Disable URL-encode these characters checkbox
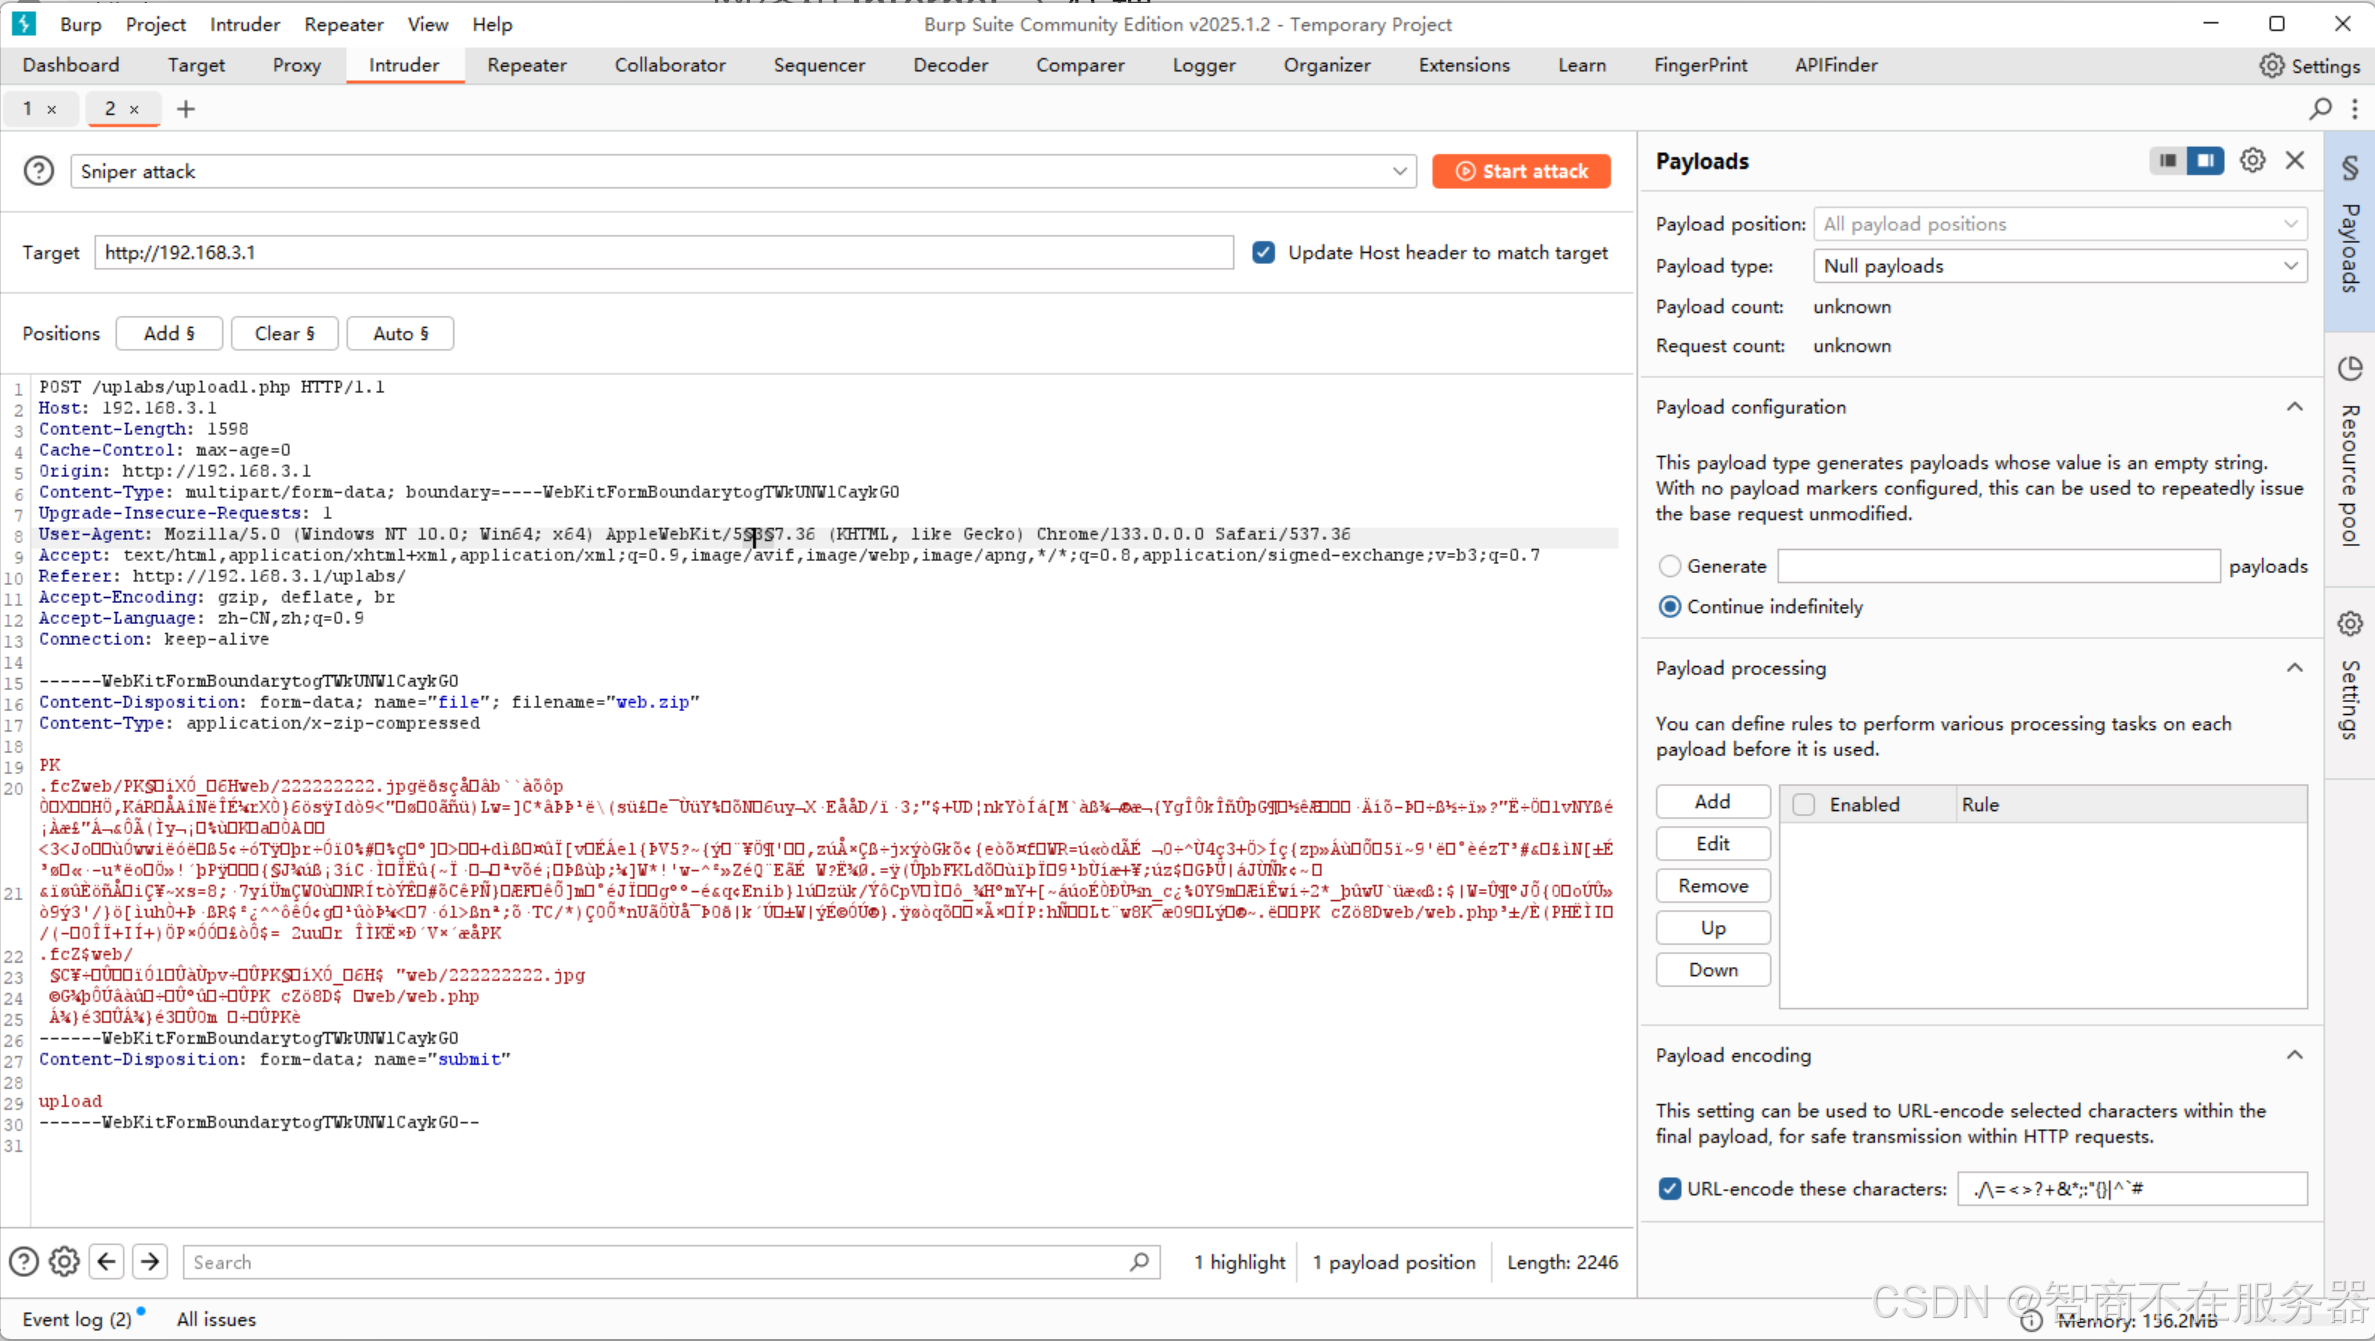Viewport: 2375px width, 1341px height. coord(1669,1189)
